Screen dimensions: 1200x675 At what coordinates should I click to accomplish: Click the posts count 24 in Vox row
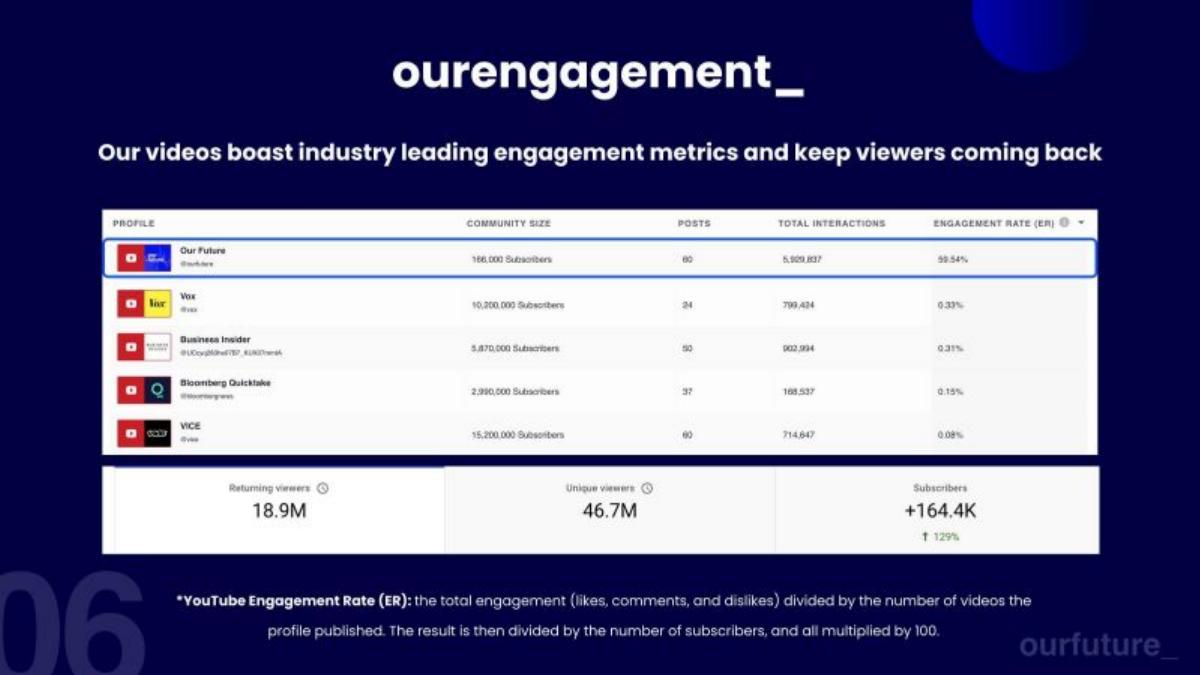tap(687, 305)
